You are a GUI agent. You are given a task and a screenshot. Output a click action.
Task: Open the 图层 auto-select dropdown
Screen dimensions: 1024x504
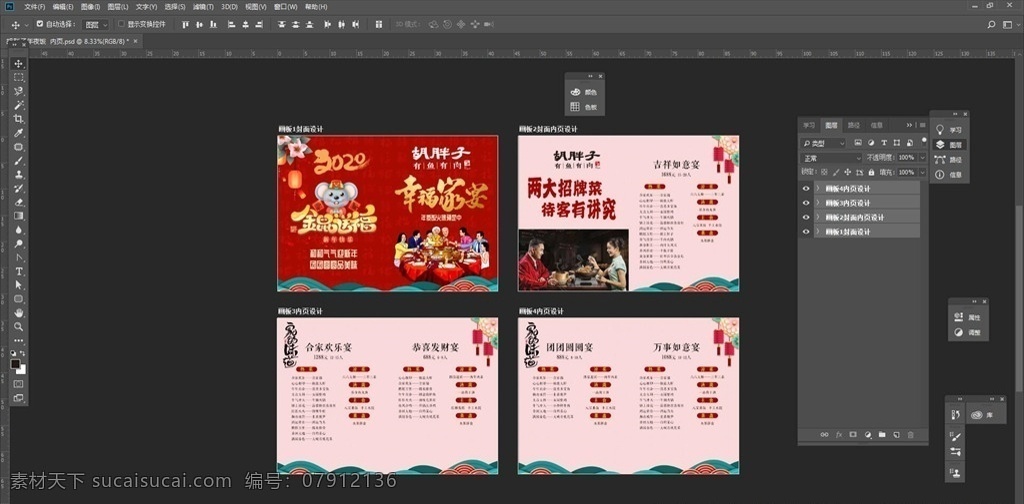click(x=97, y=24)
